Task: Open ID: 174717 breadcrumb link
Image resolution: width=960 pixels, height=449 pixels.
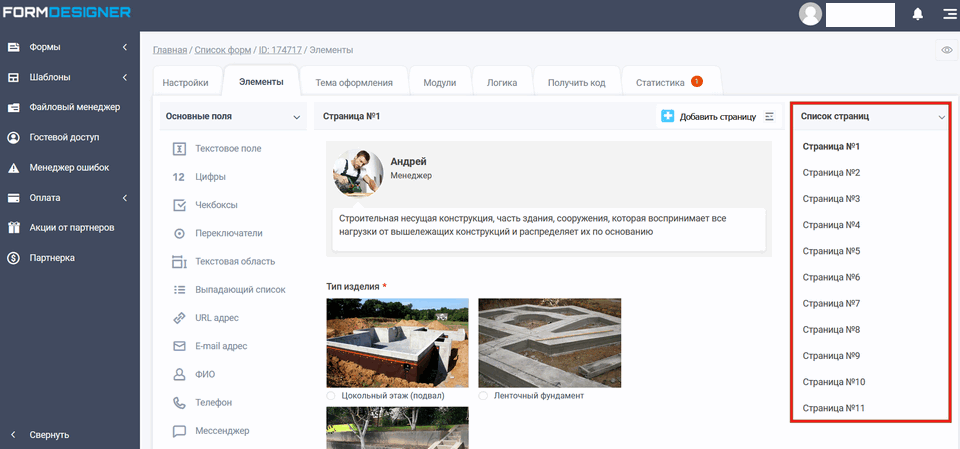Action: point(280,50)
